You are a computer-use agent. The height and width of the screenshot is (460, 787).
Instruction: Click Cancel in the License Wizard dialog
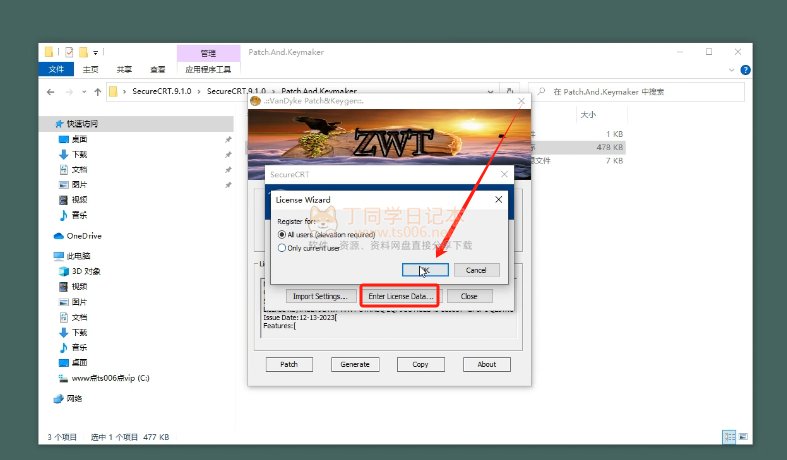[476, 270]
